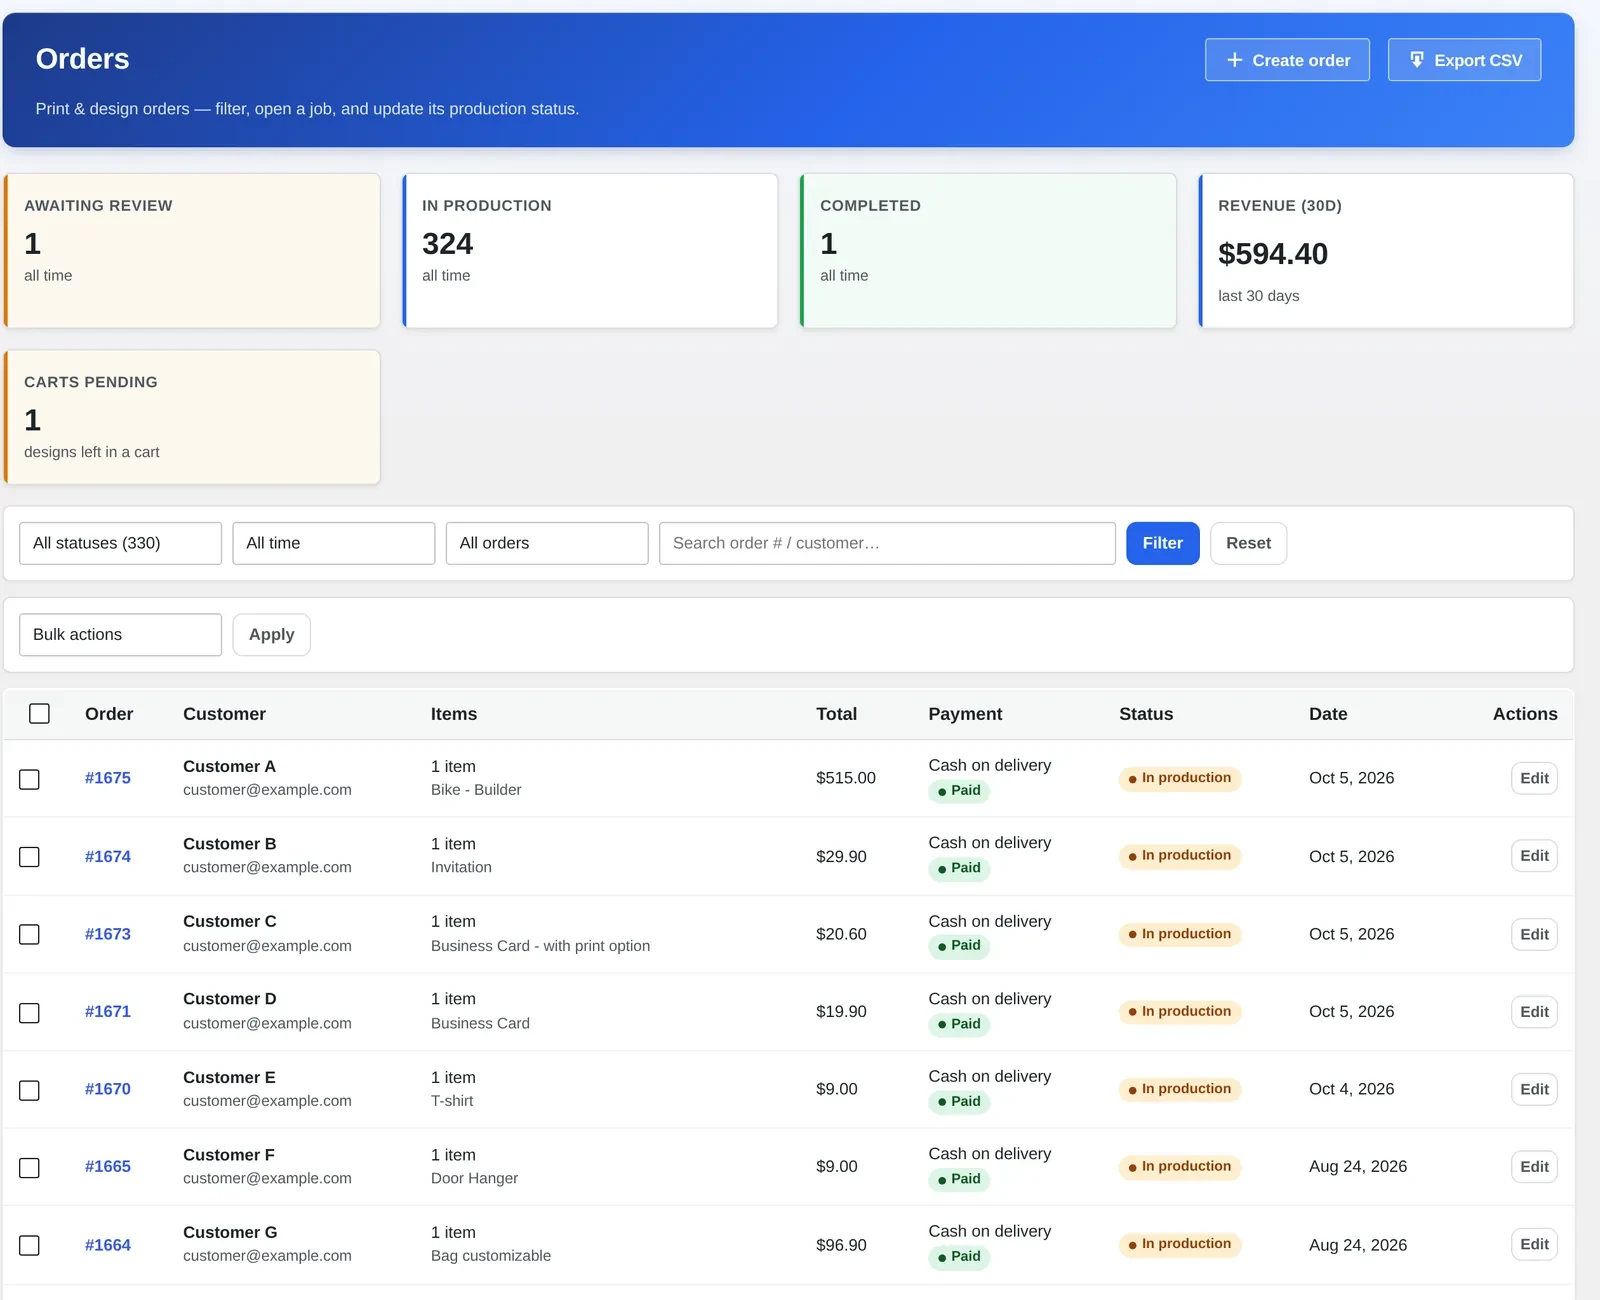1600x1300 pixels.
Task: Click the Revenue (30D) card
Action: click(x=1386, y=251)
